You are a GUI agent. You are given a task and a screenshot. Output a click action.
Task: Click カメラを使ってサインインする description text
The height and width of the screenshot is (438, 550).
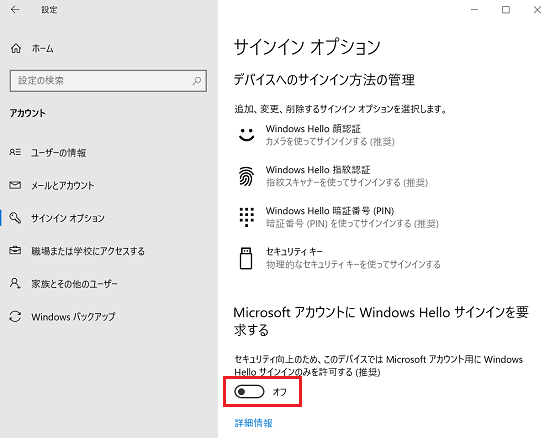point(330,142)
